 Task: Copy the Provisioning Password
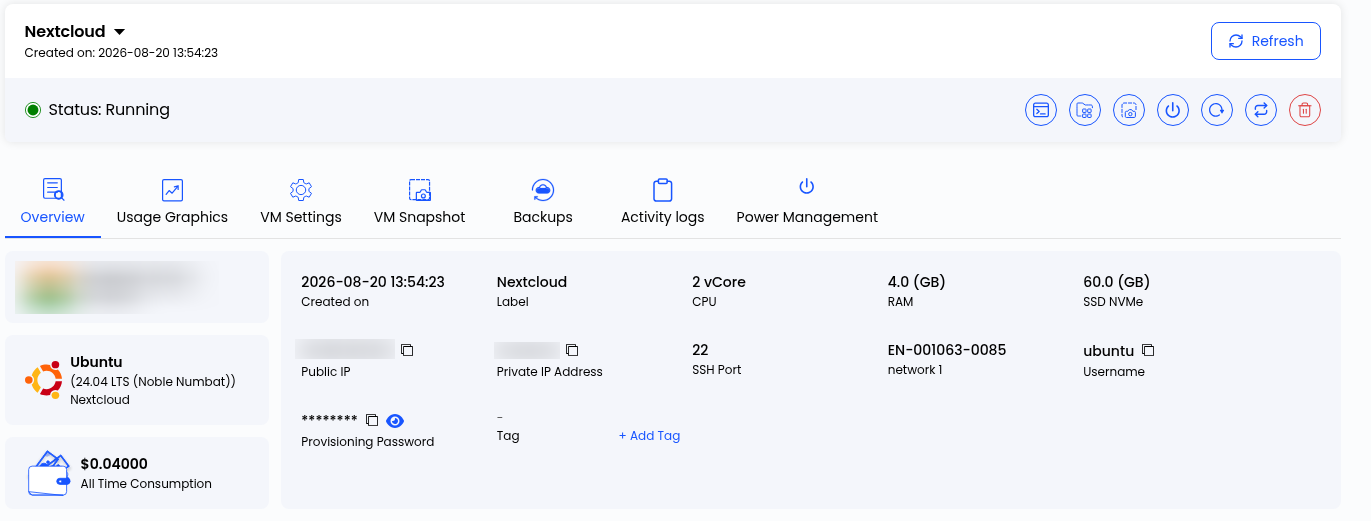coord(371,420)
